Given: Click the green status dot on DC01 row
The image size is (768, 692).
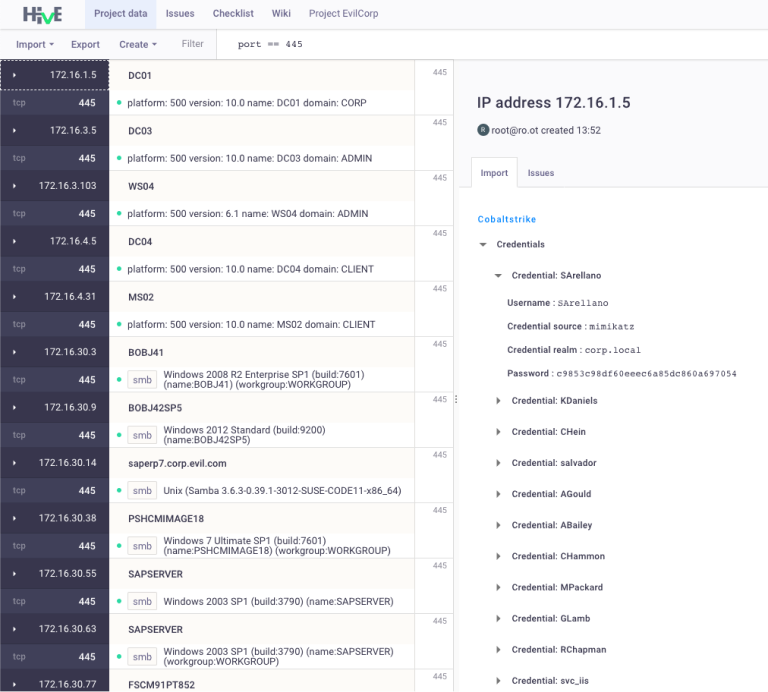Looking at the screenshot, I should coord(119,102).
